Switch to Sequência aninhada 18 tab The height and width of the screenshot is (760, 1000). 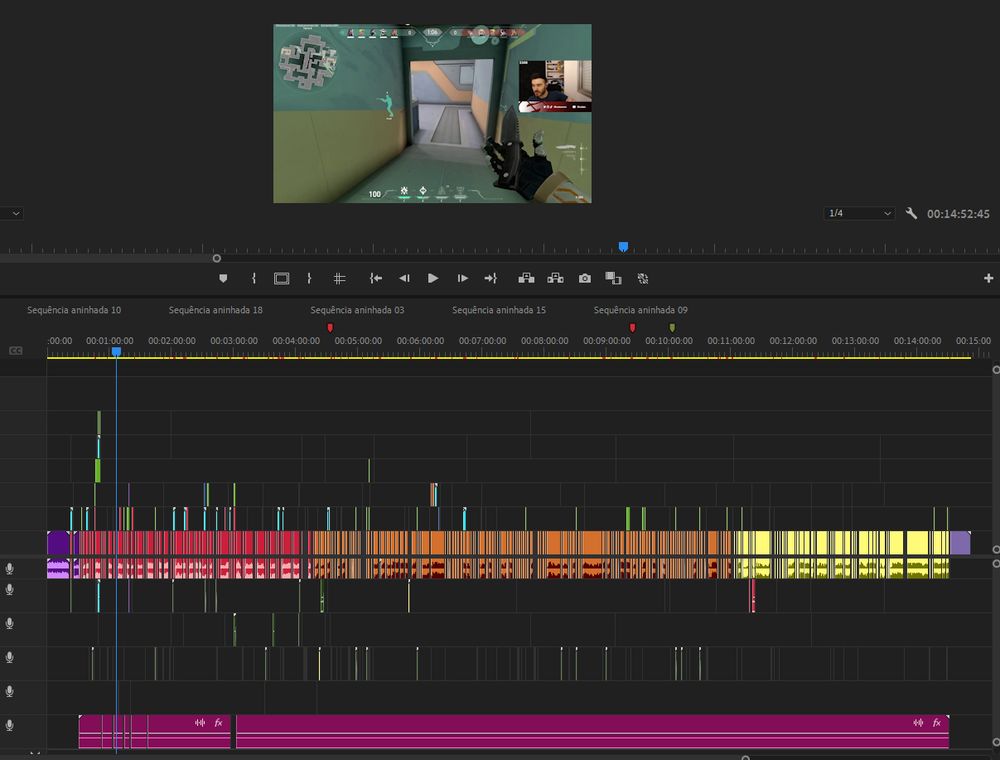(x=216, y=310)
